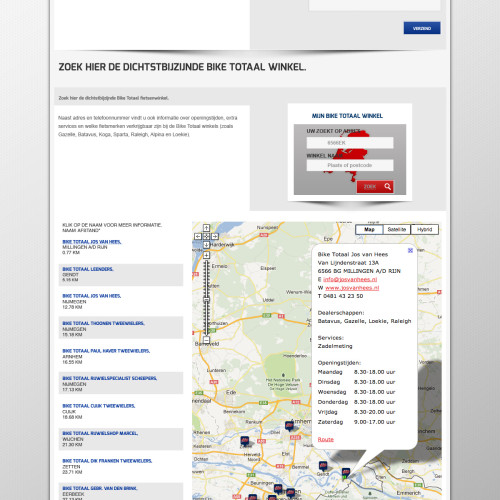Screen dimensions: 500x500
Task: Switch the map to Hybrid view
Action: tap(424, 229)
